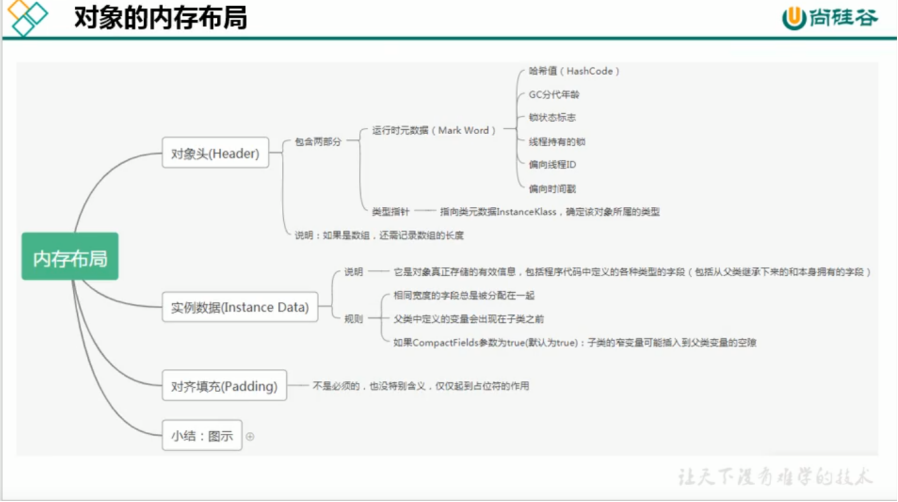This screenshot has width=898, height=502.
Task: Select the 锁状态标志 leaf
Action: (552, 117)
